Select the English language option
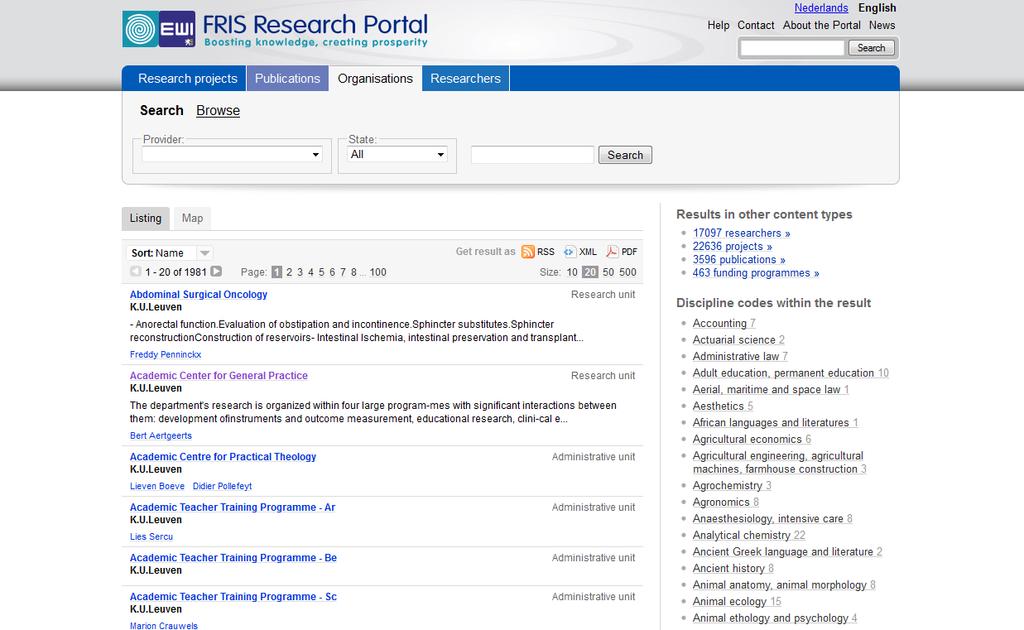The height and width of the screenshot is (630, 1024). point(877,8)
